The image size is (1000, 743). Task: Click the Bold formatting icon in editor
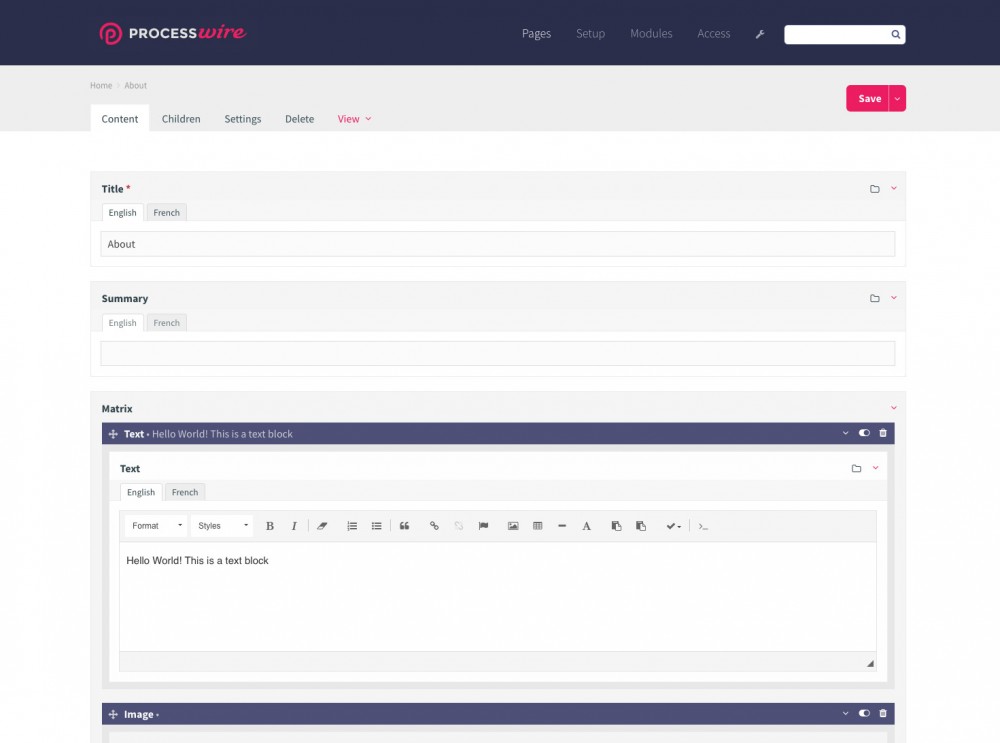point(269,526)
